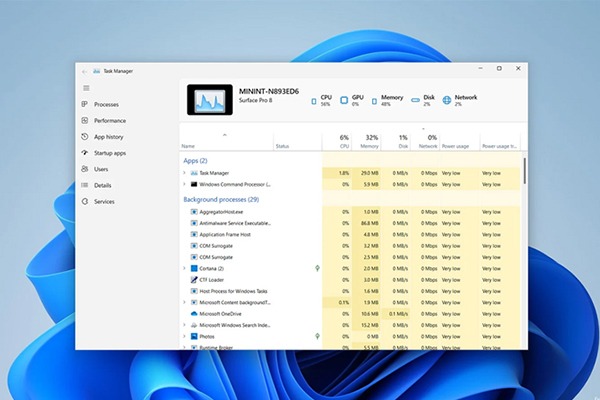The image size is (600, 400).
Task: Click the Memory indicator icon in header
Action: [x=374, y=101]
